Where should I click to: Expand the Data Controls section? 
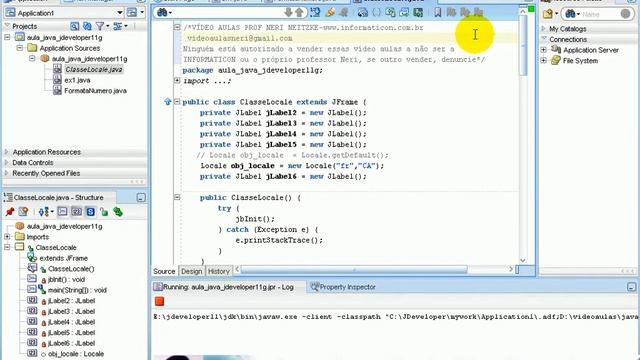(7, 162)
